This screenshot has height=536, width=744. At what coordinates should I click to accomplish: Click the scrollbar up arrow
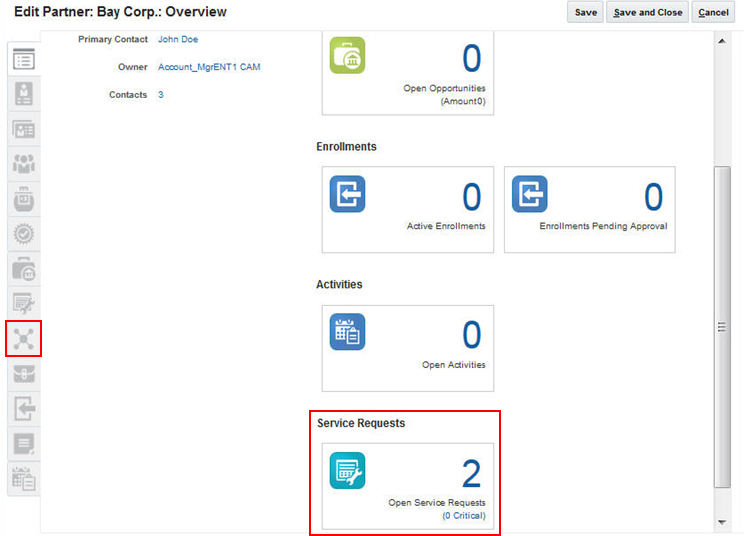coord(722,41)
